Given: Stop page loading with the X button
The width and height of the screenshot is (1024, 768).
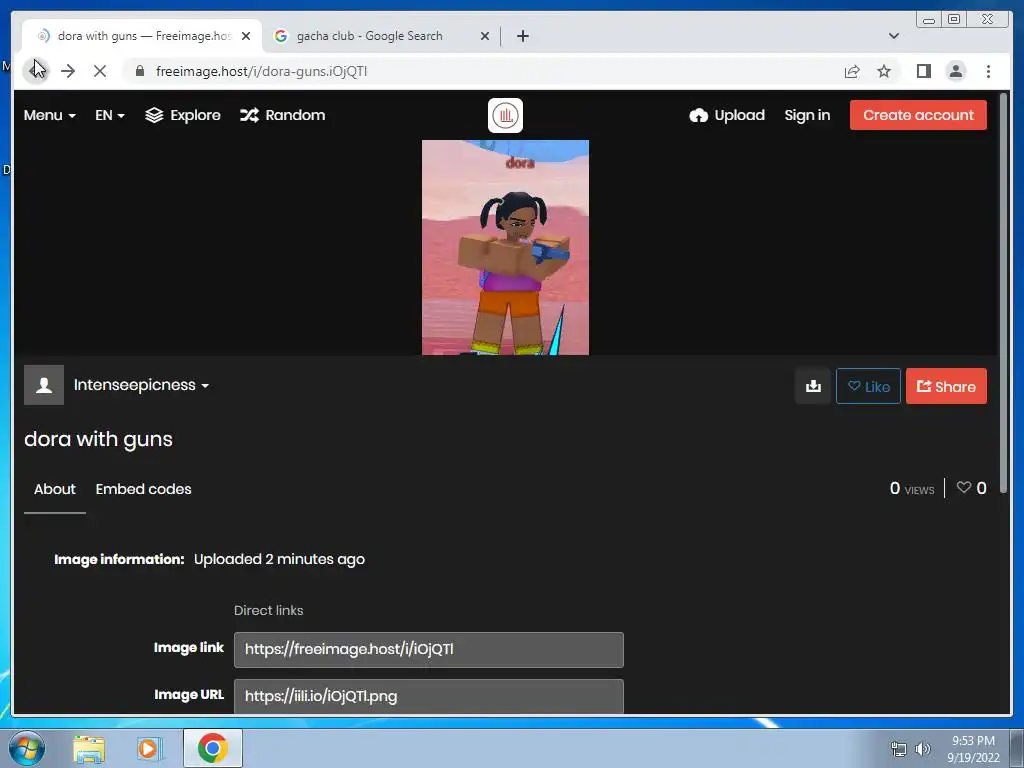Looking at the screenshot, I should [x=100, y=71].
